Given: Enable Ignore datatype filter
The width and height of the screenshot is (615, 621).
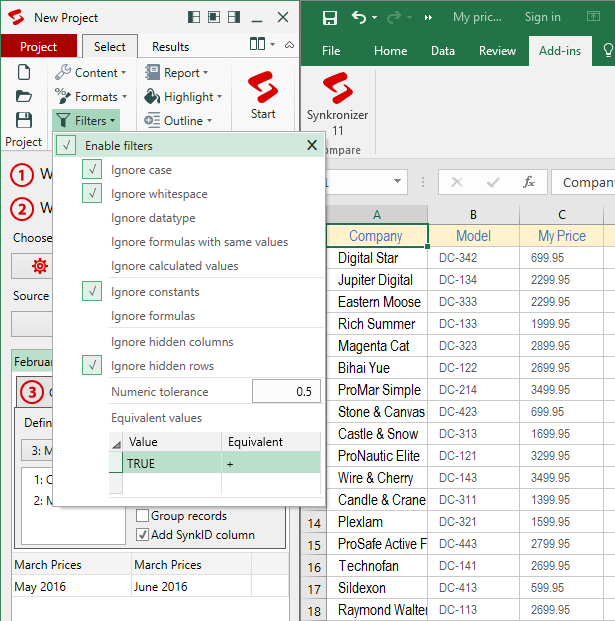Looking at the screenshot, I should [153, 218].
